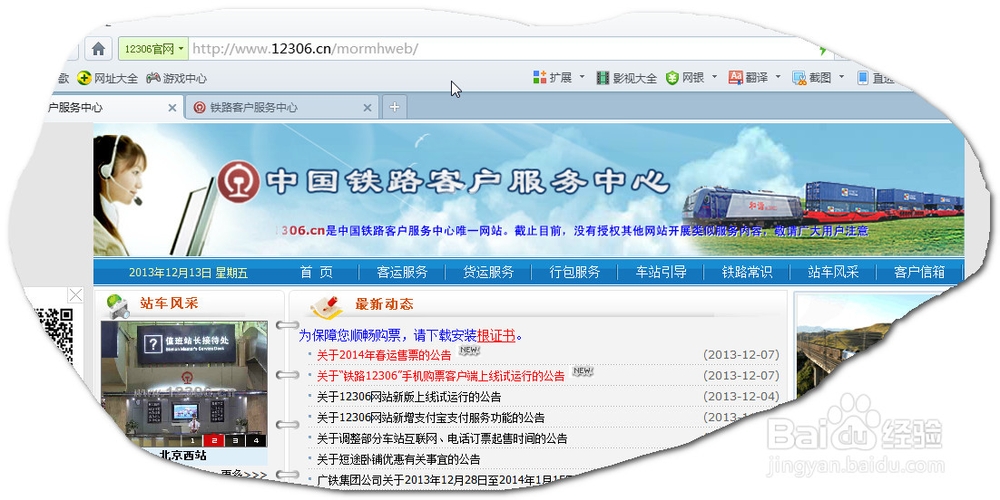
Task: Click the China Railway logo emblem
Action: pyautogui.click(x=239, y=182)
